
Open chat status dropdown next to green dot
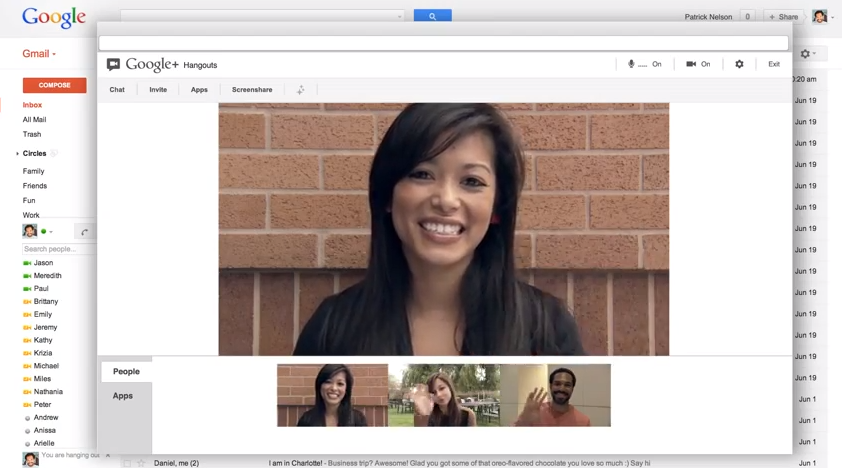point(51,232)
